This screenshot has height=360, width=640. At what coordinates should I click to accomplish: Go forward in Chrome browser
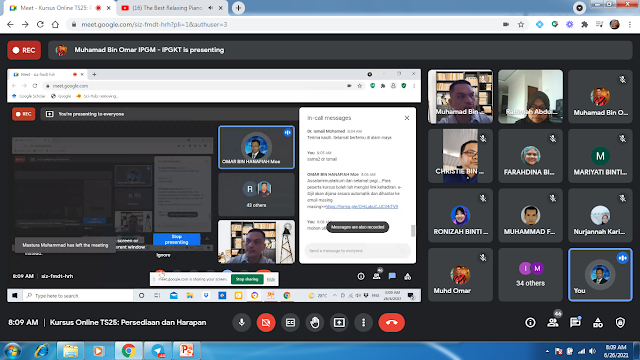click(25, 24)
